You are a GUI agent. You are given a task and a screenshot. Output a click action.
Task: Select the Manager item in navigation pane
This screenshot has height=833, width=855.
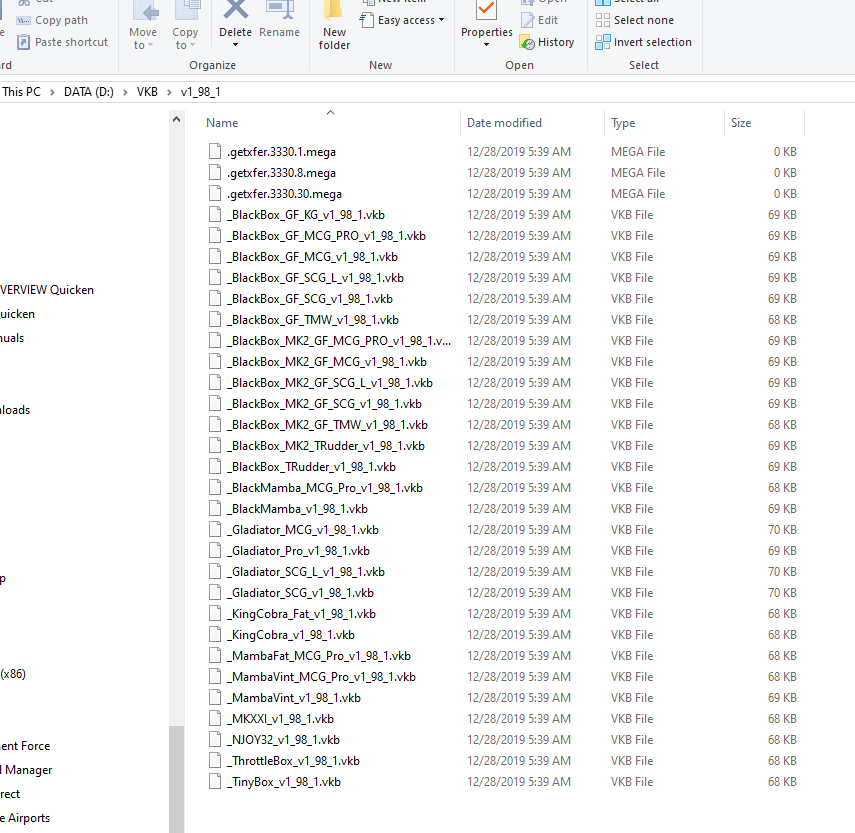(27, 770)
